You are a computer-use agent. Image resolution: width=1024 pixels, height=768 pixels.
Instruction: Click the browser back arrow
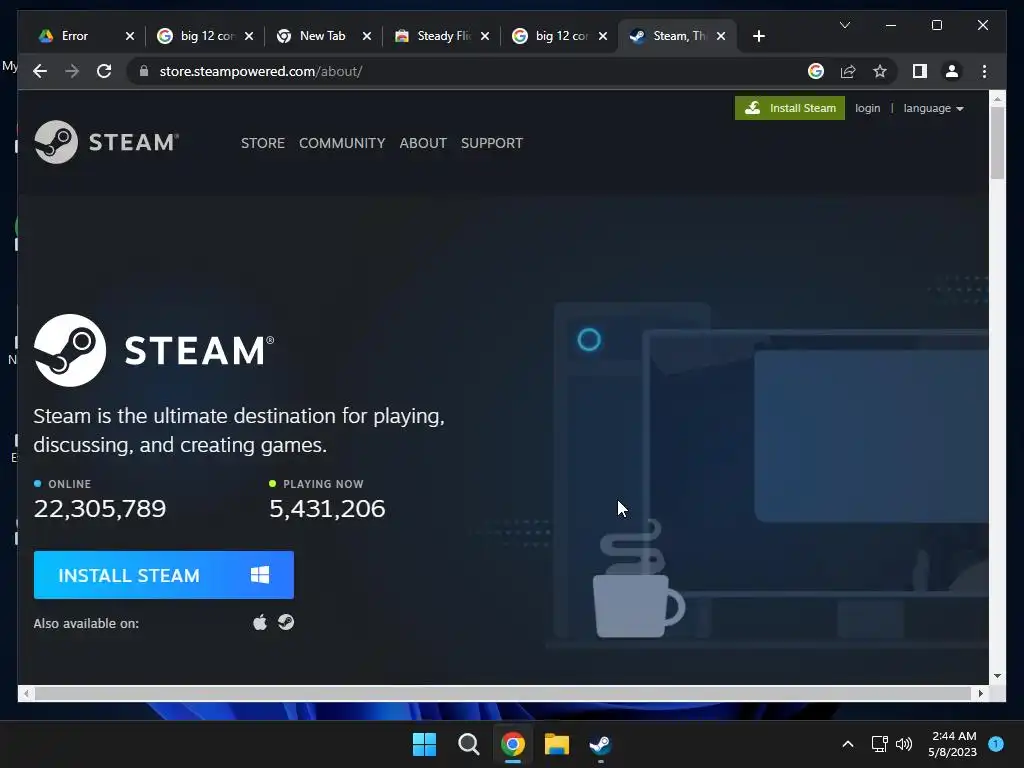click(x=40, y=71)
